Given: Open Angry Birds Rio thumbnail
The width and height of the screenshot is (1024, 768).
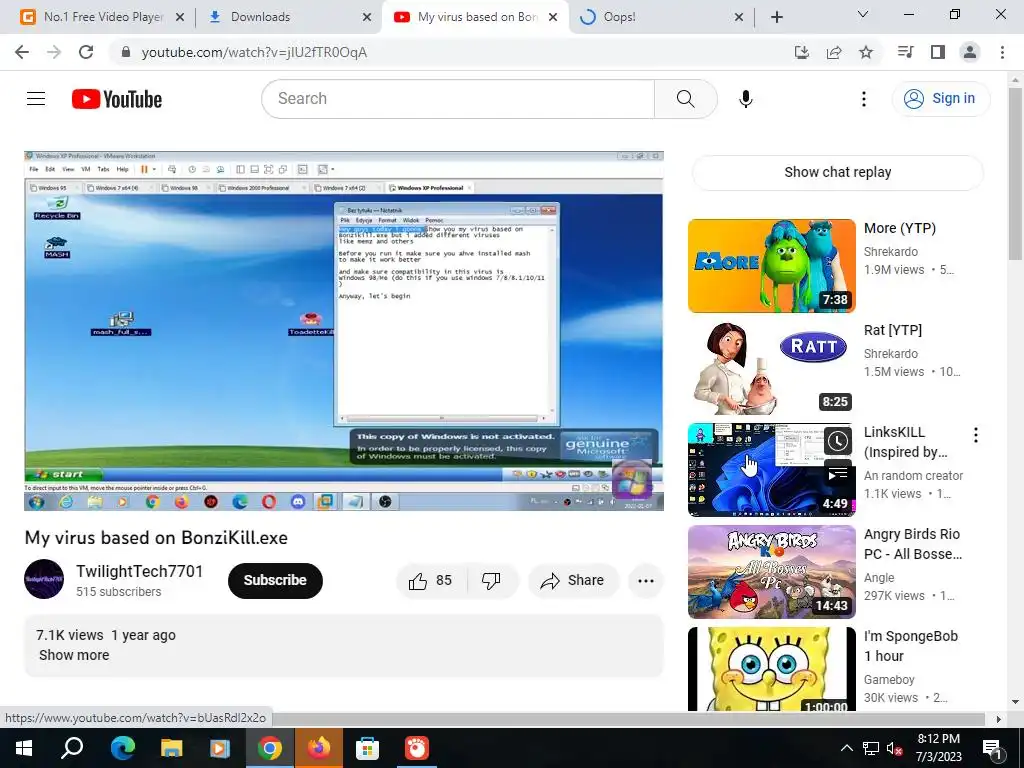Looking at the screenshot, I should [x=771, y=571].
